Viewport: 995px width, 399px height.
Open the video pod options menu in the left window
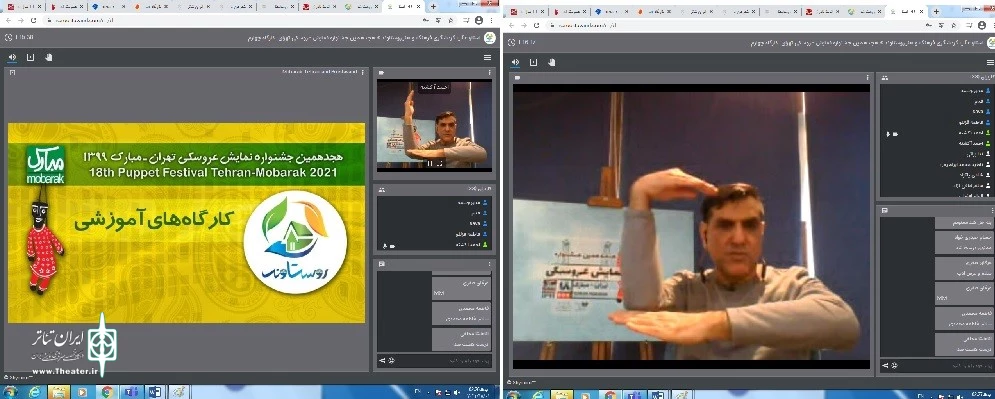[x=489, y=73]
